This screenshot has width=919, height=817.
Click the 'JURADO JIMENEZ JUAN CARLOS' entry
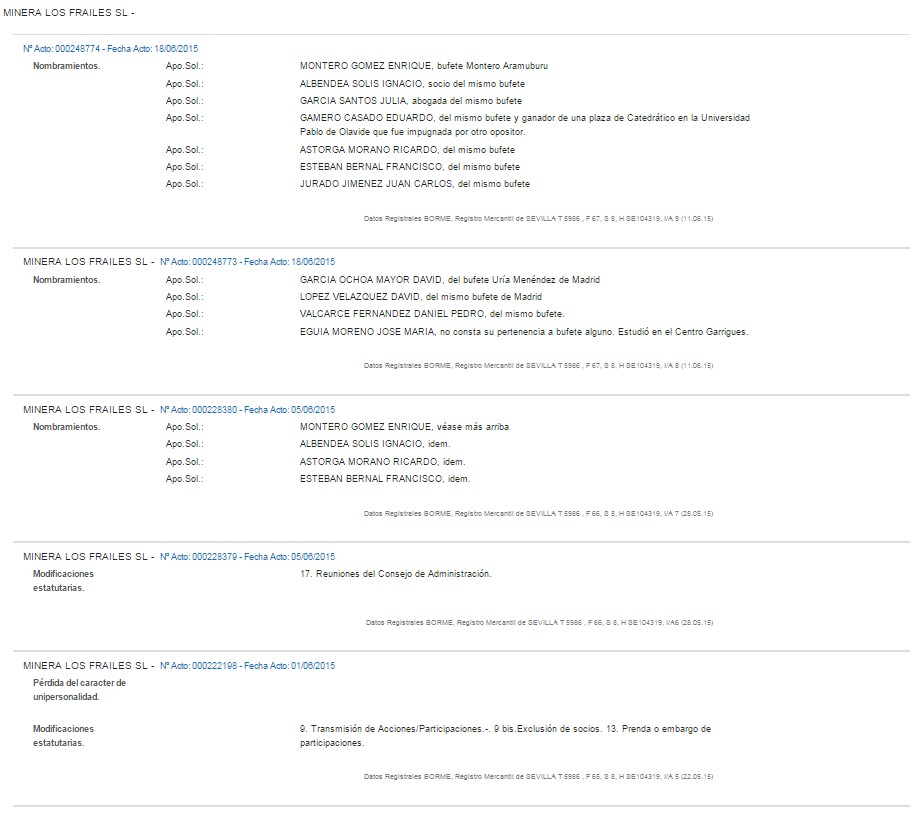tap(414, 184)
